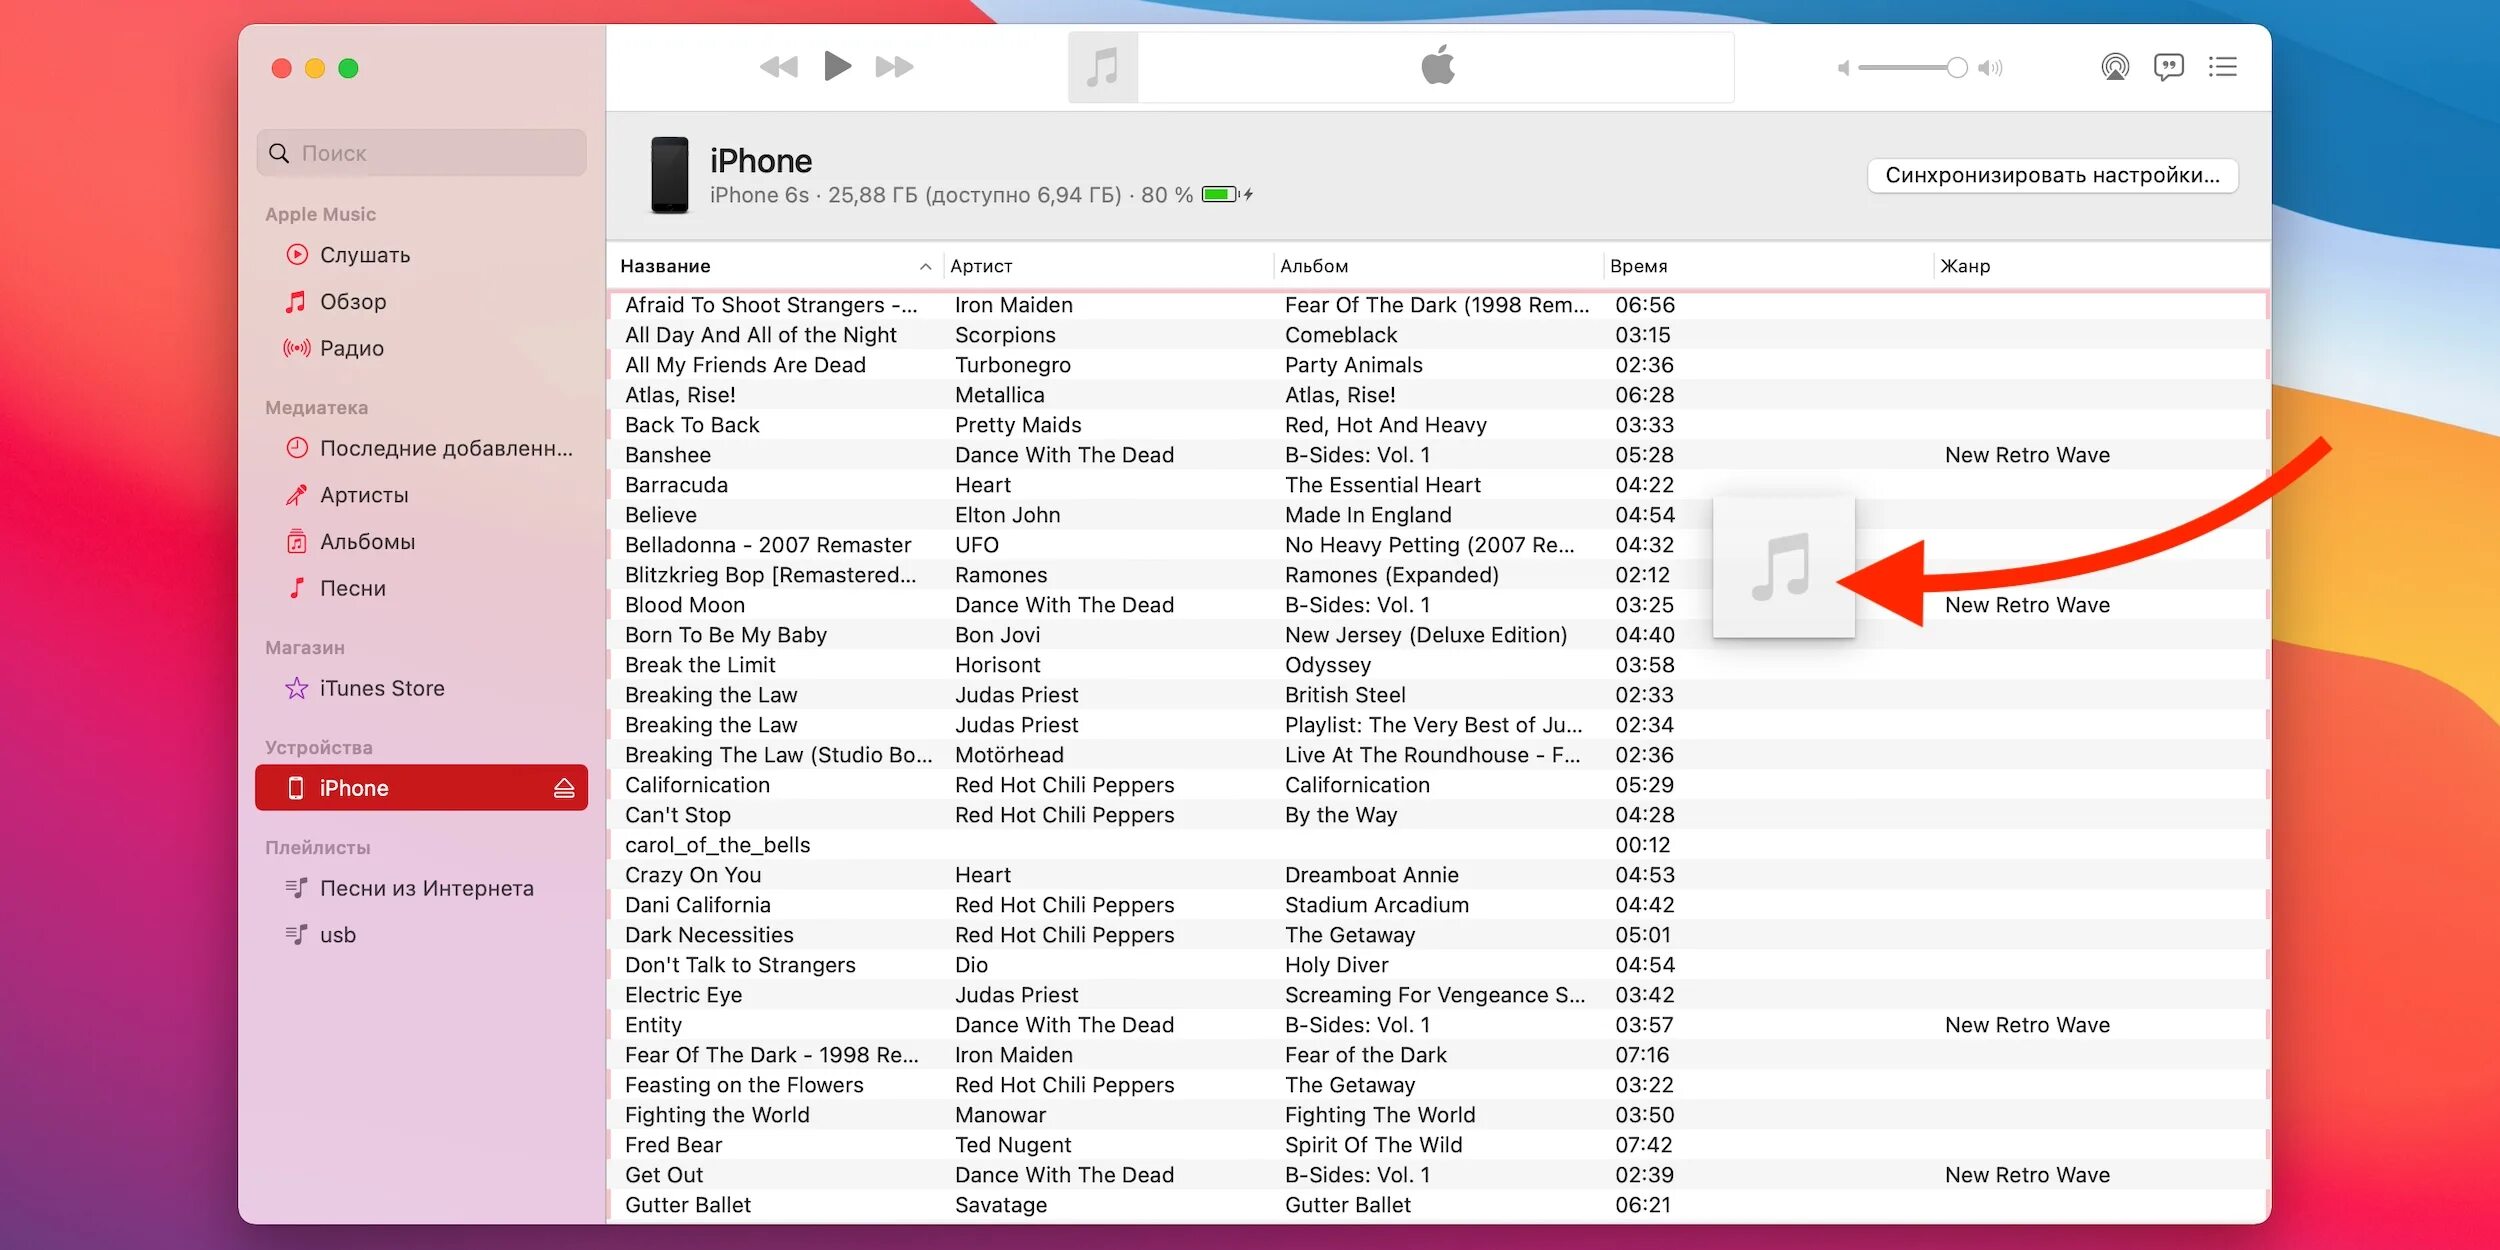The image size is (2500, 1250).
Task: Click the artist Turbonegro
Action: [1013, 365]
